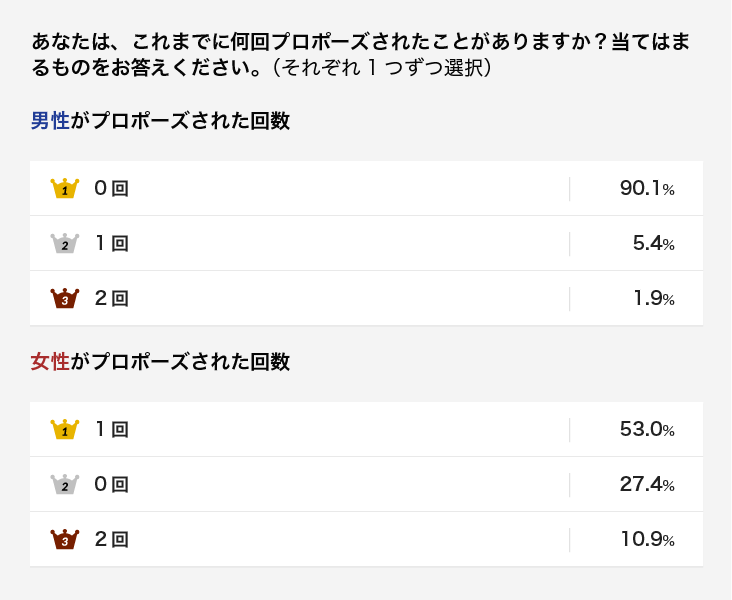Select the 0回 row in men's table
The image size is (732, 600).
click(366, 189)
